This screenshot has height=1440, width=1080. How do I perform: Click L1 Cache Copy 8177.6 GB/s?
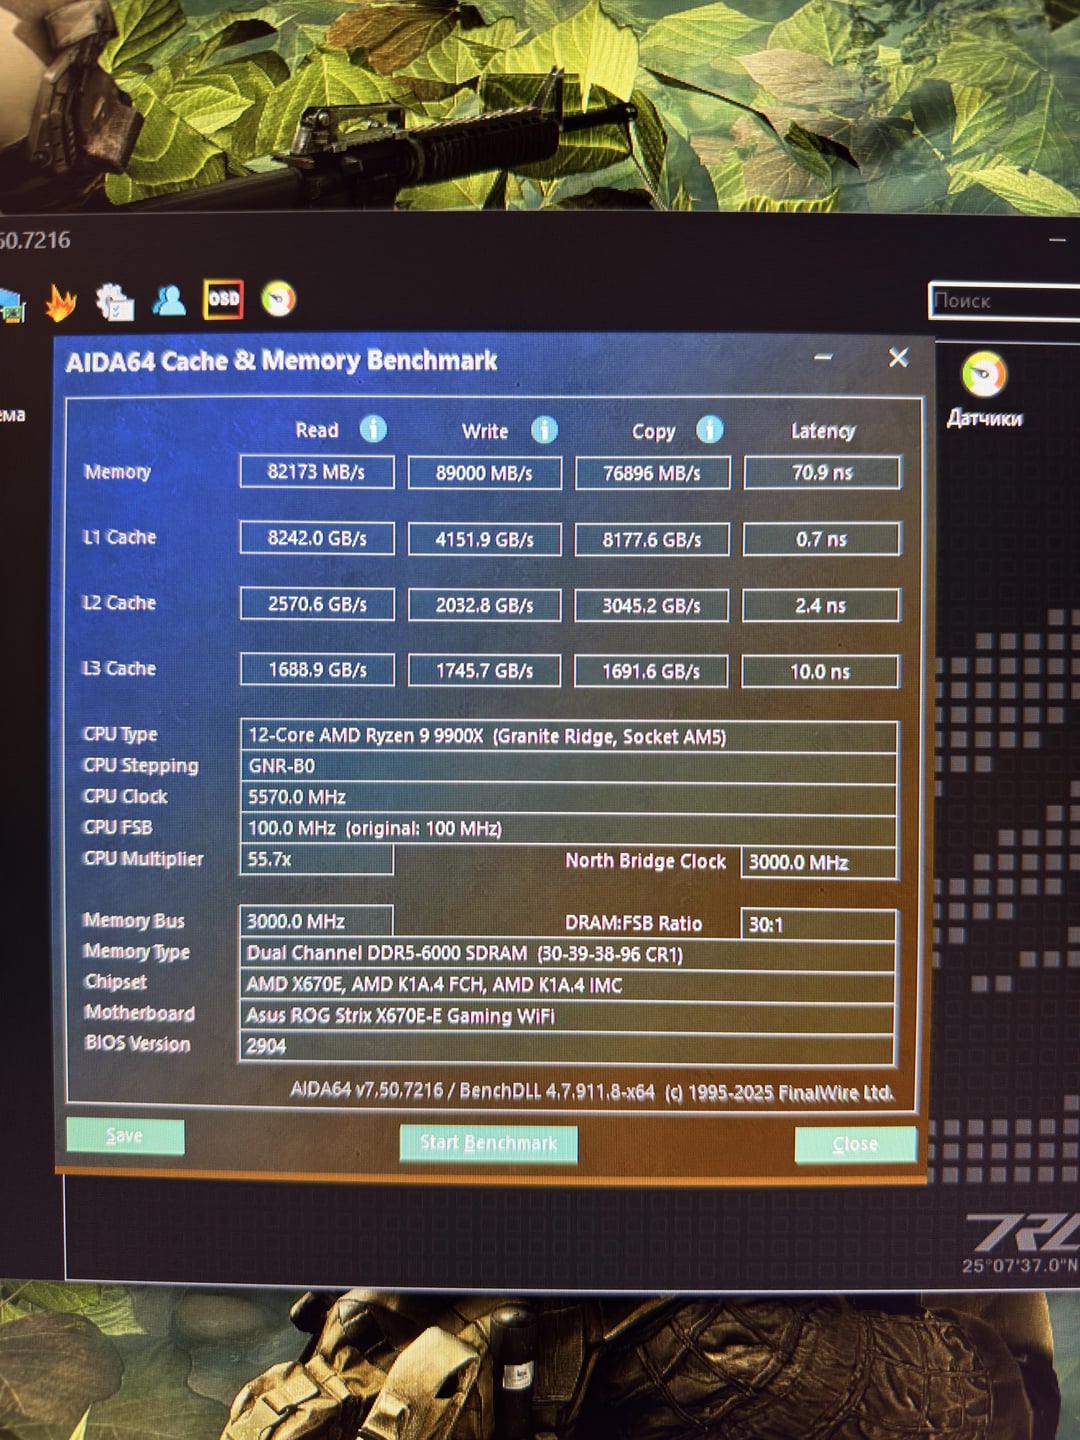pyautogui.click(x=652, y=539)
